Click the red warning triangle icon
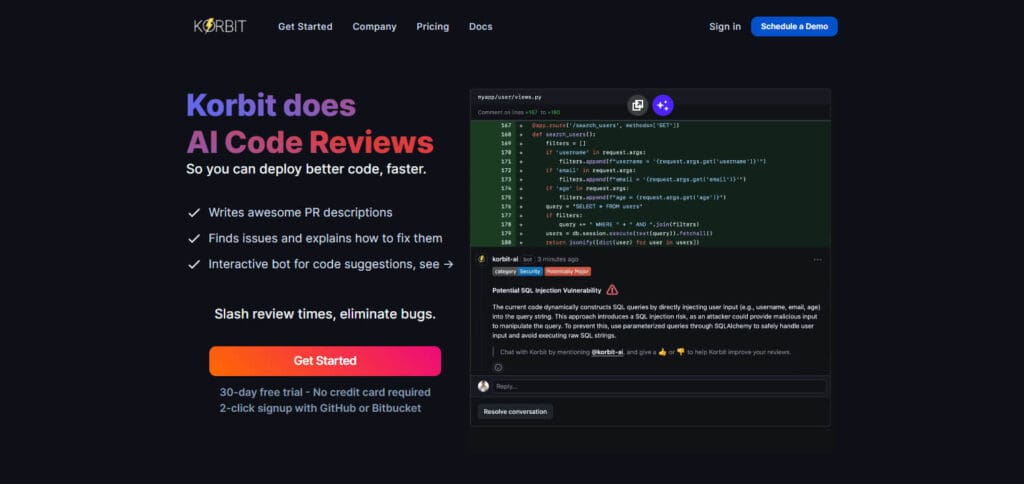The image size is (1024, 484). coord(612,290)
